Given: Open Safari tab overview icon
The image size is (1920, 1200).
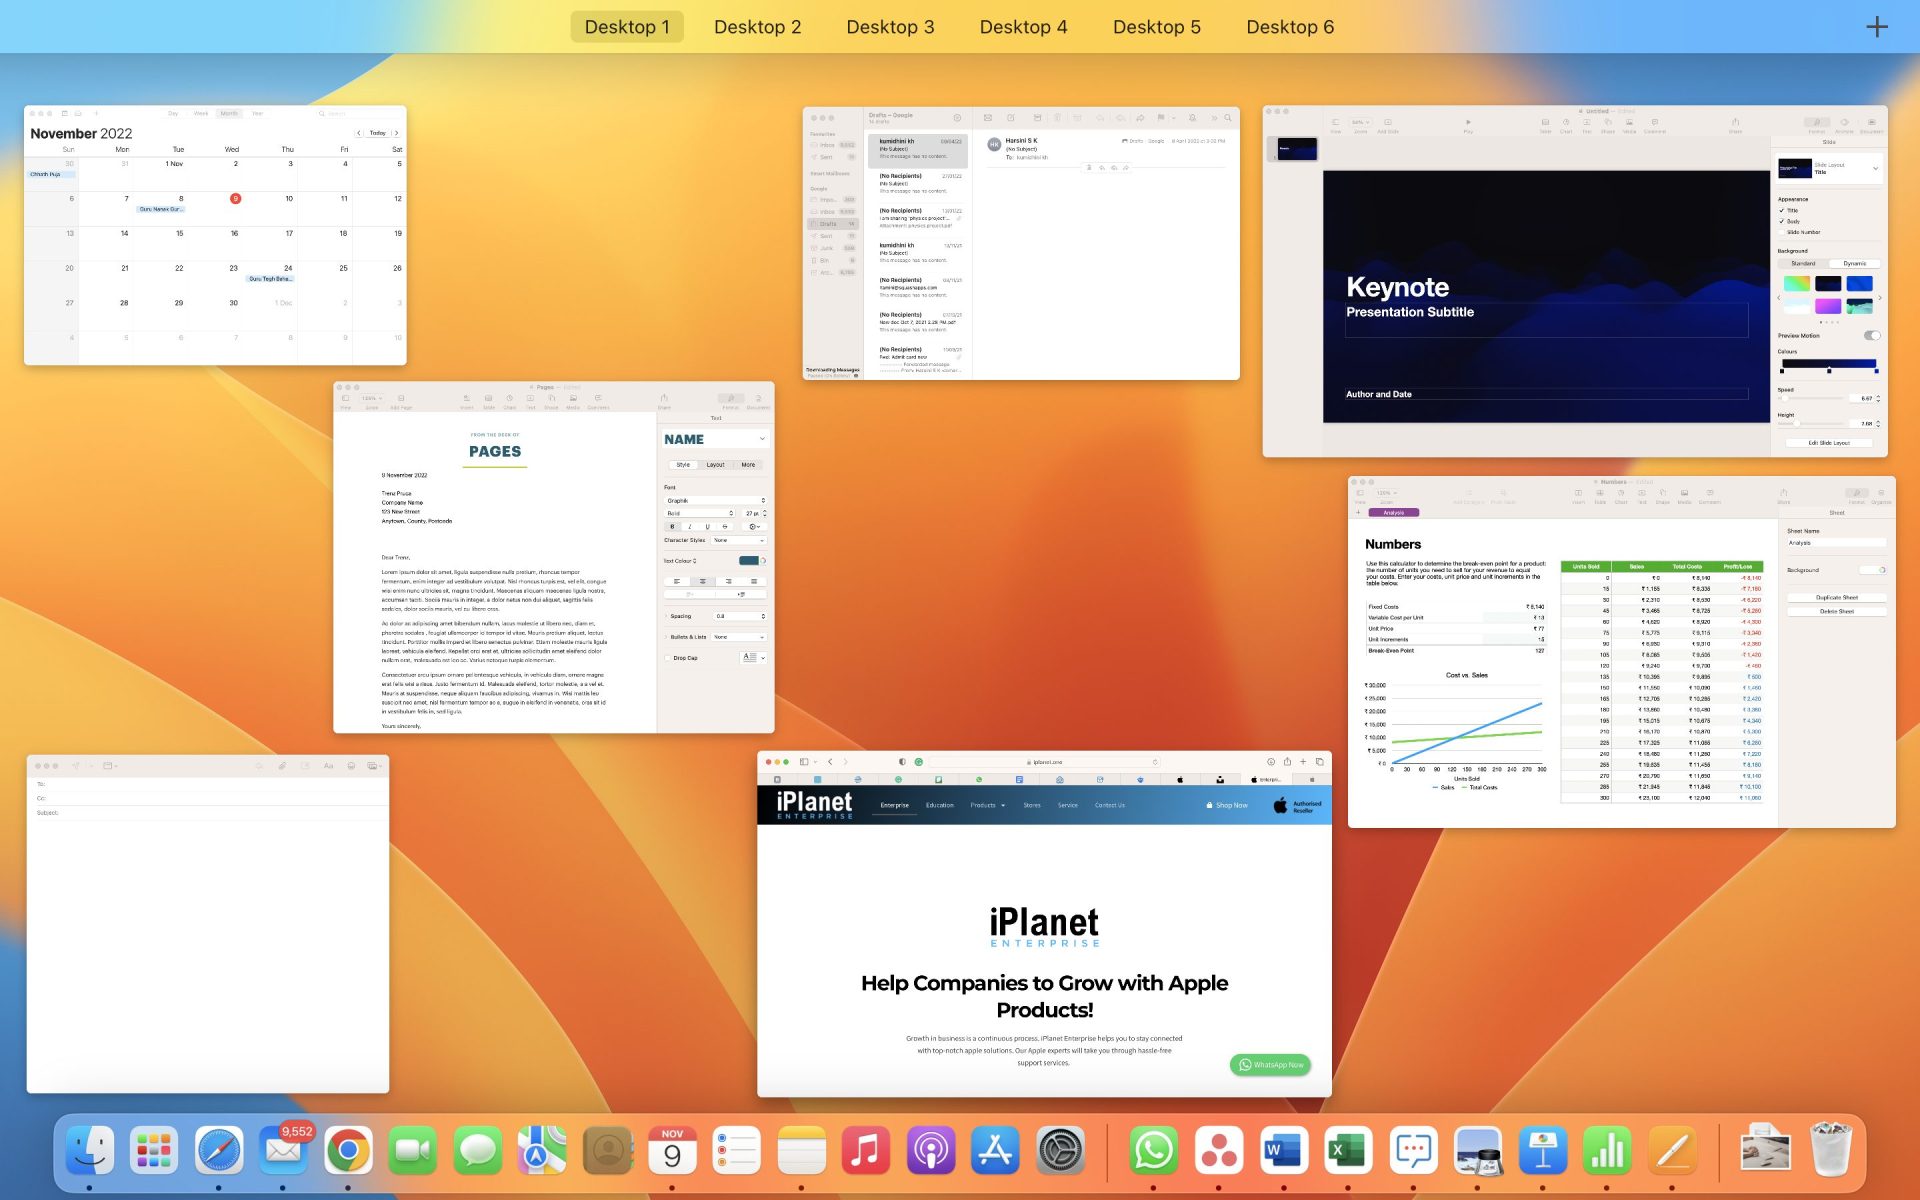Looking at the screenshot, I should pyautogui.click(x=1319, y=762).
